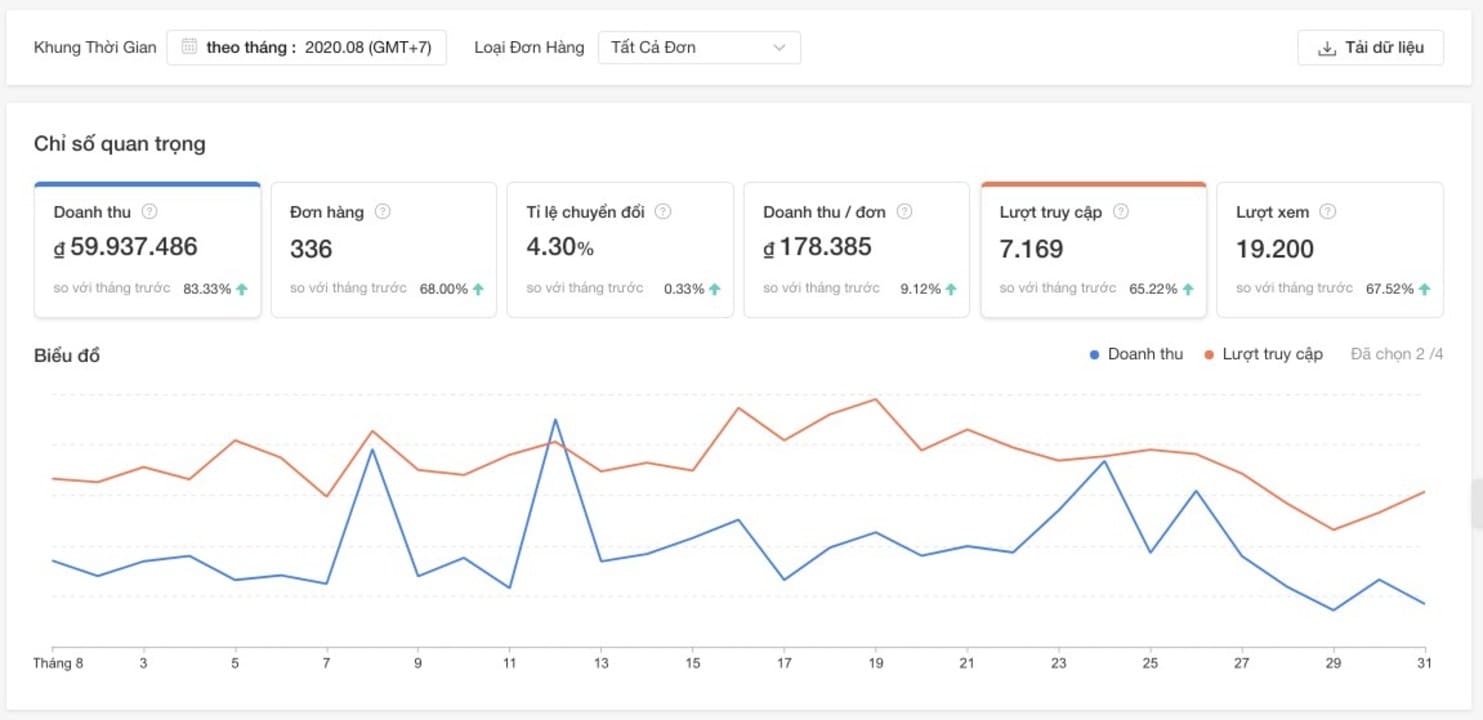Open the Loại Đơn Hàng dropdown
1483x720 pixels.
[699, 47]
